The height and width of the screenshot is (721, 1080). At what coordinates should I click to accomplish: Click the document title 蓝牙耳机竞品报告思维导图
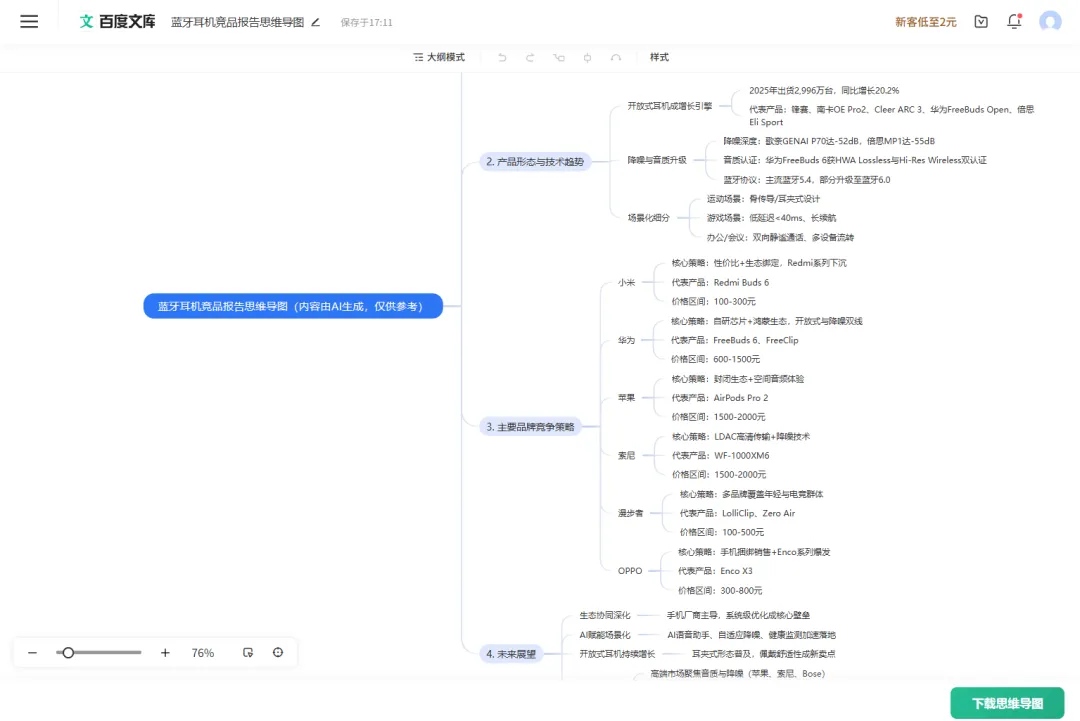pos(238,22)
